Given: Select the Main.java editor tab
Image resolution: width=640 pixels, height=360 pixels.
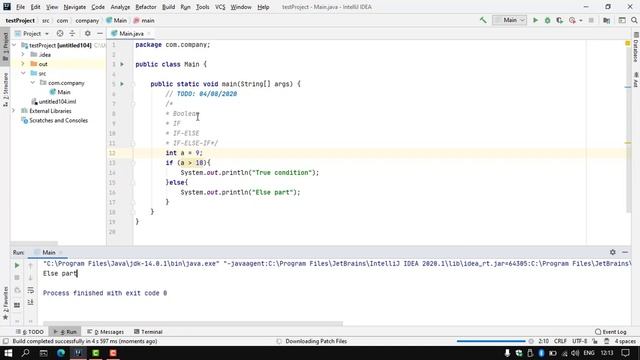Looking at the screenshot, I should 131,33.
